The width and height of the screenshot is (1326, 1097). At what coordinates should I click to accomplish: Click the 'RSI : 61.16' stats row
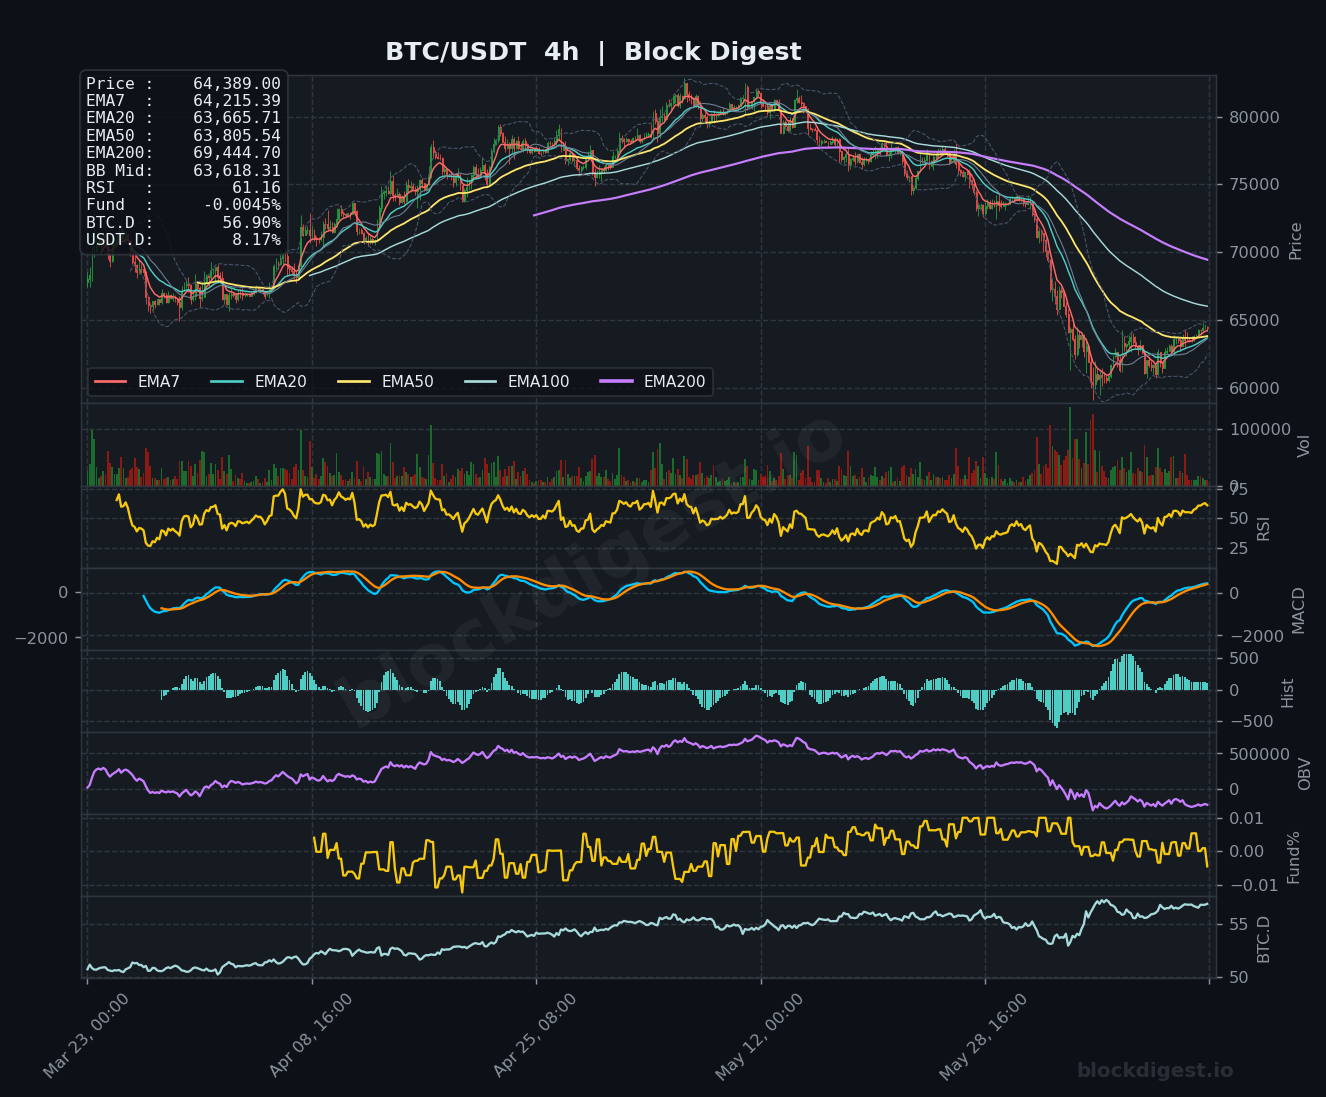183,187
